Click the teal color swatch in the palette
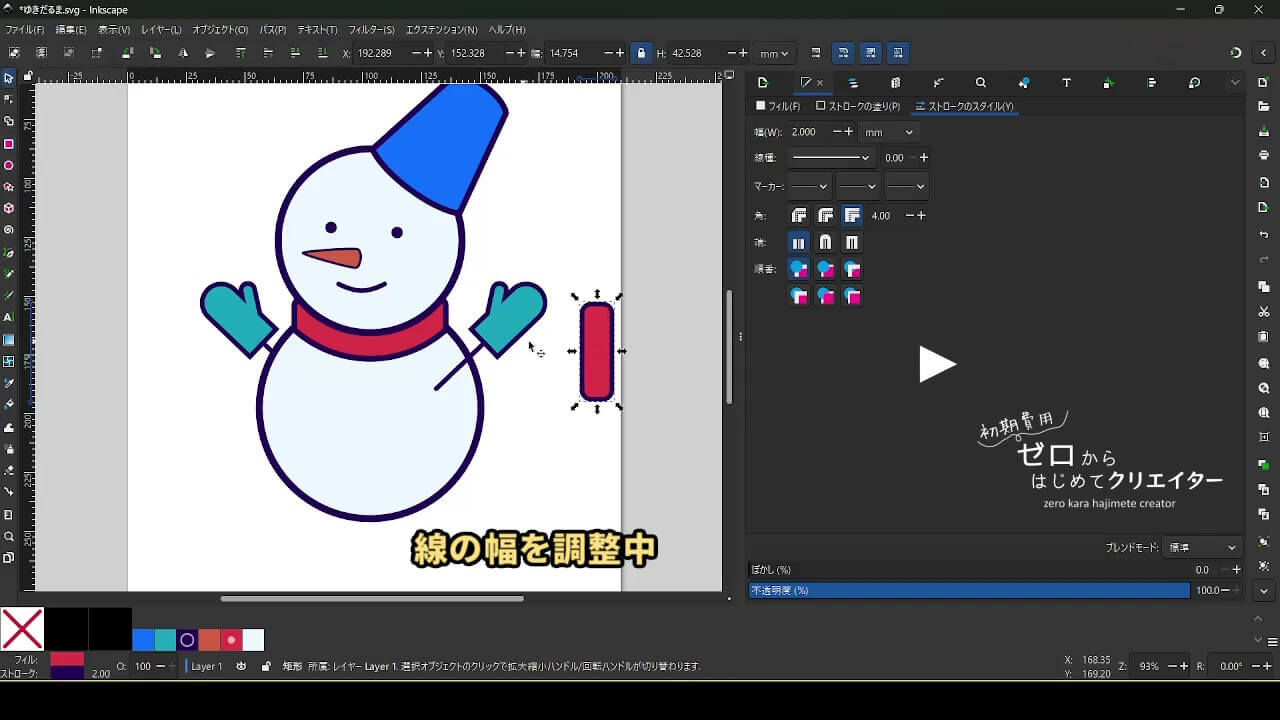This screenshot has height=720, width=1280. pyautogui.click(x=165, y=640)
